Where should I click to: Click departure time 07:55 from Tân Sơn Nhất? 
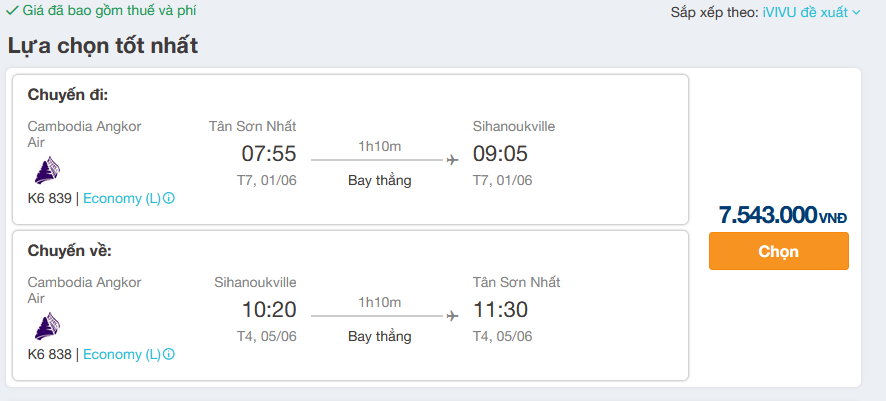coord(269,154)
